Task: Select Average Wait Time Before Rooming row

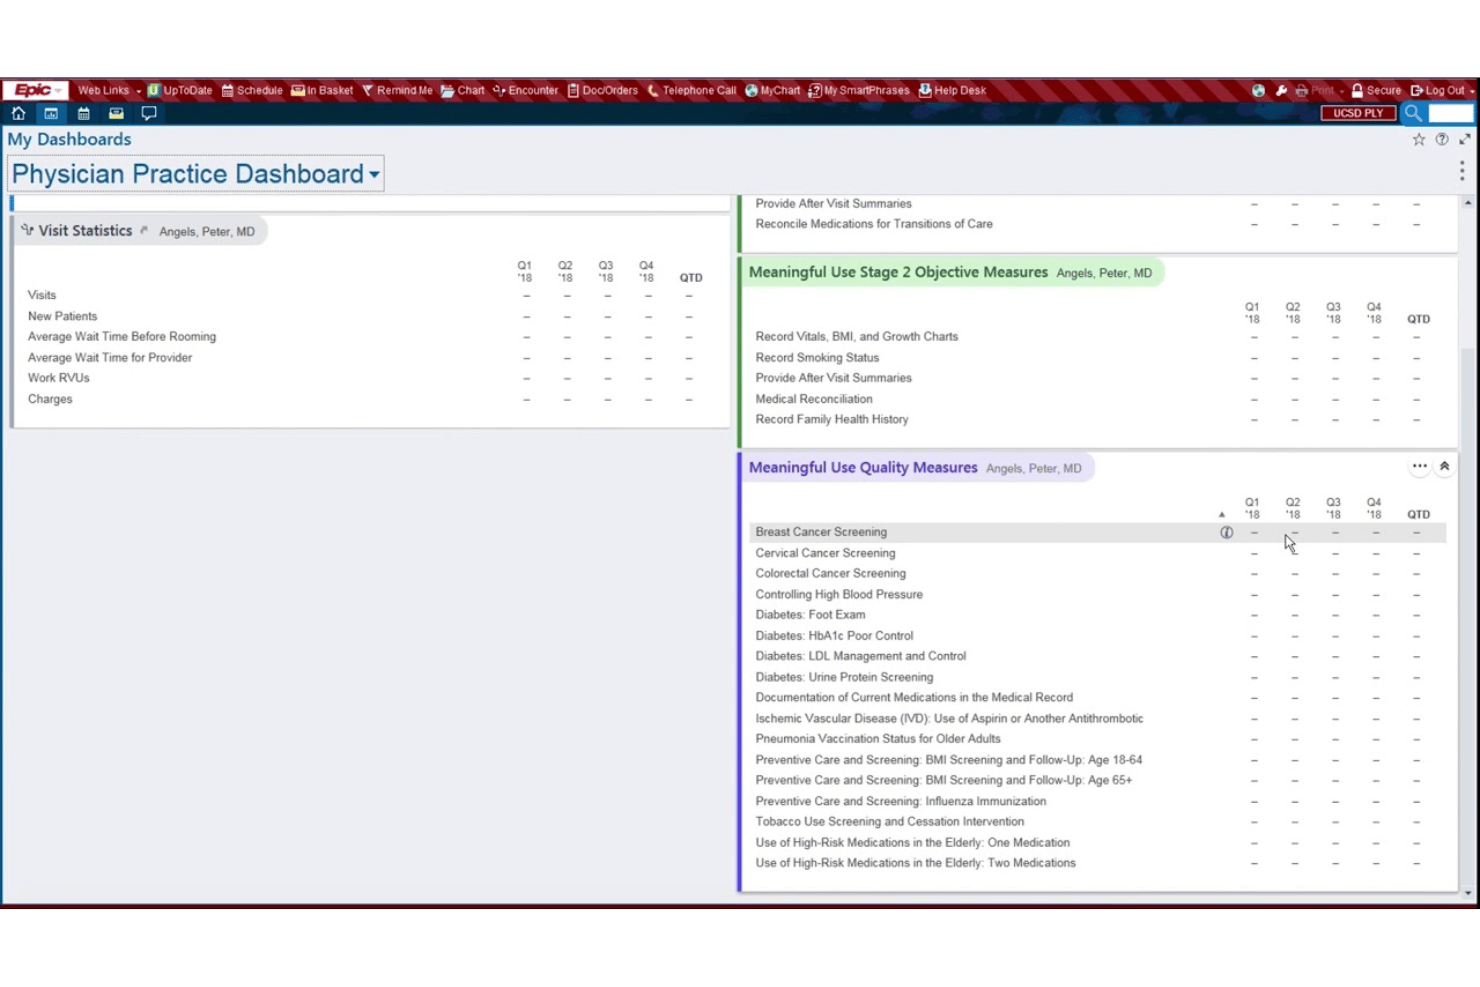Action: [122, 336]
